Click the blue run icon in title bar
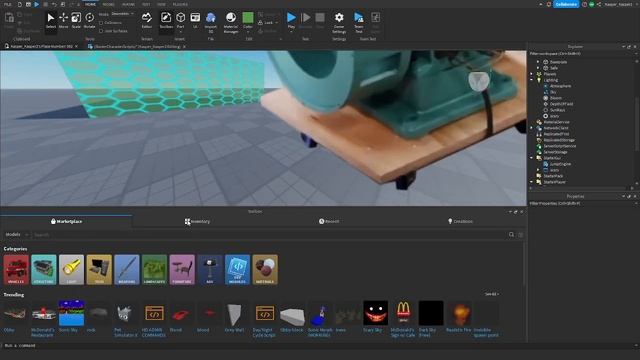Image resolution: width=640 pixels, height=360 pixels. pos(37,4)
